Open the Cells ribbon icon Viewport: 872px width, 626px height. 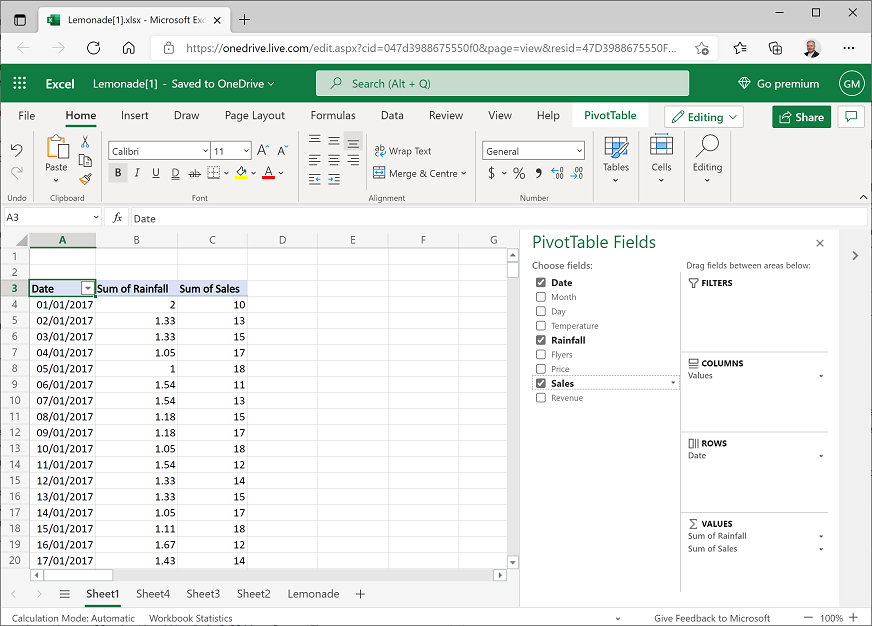coord(661,158)
